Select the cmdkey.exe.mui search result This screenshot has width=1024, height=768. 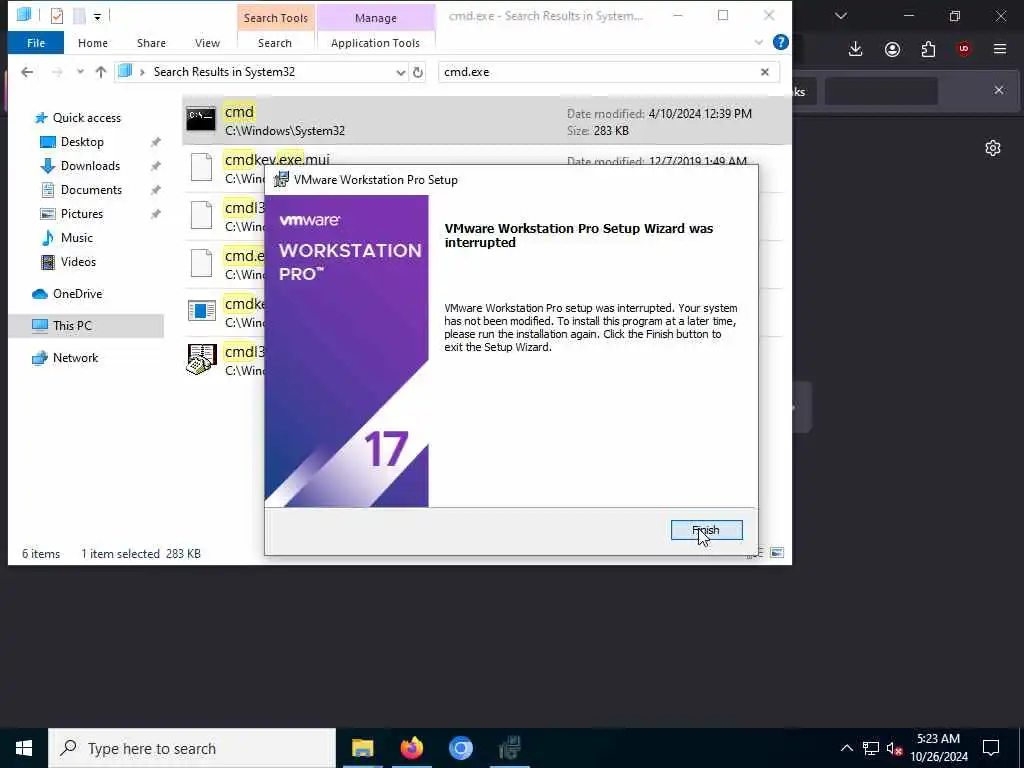(x=277, y=159)
